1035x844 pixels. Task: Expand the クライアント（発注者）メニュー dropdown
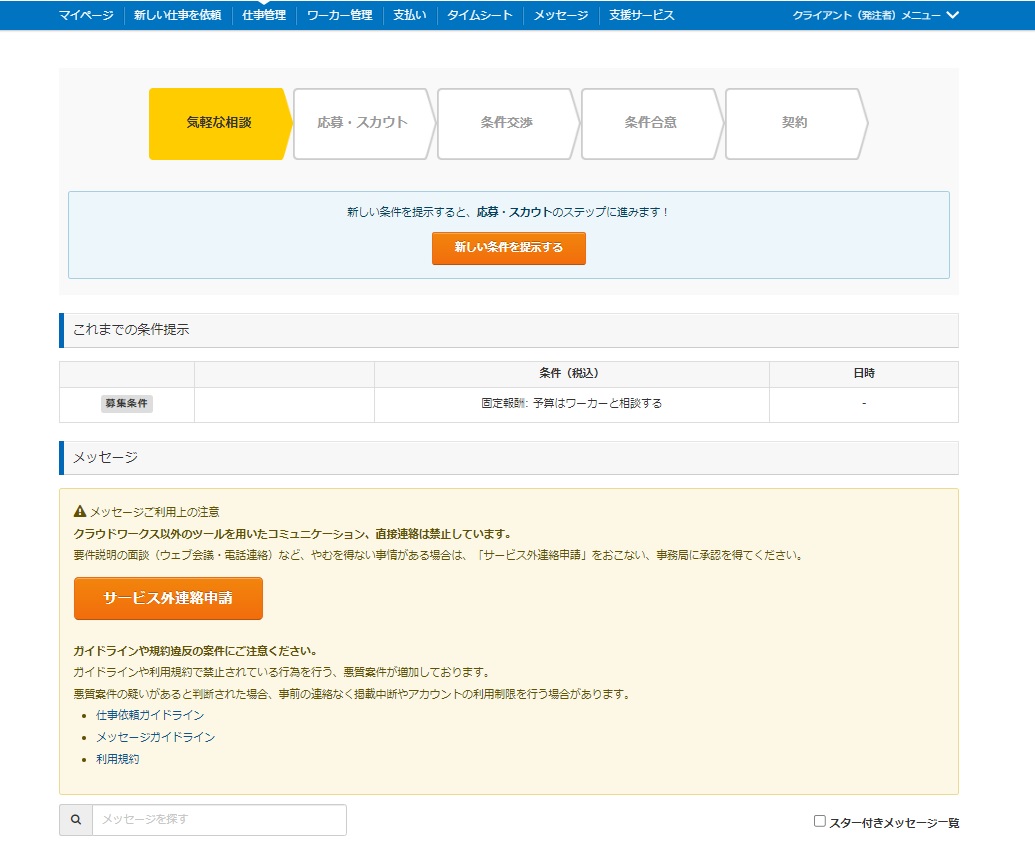pos(875,15)
